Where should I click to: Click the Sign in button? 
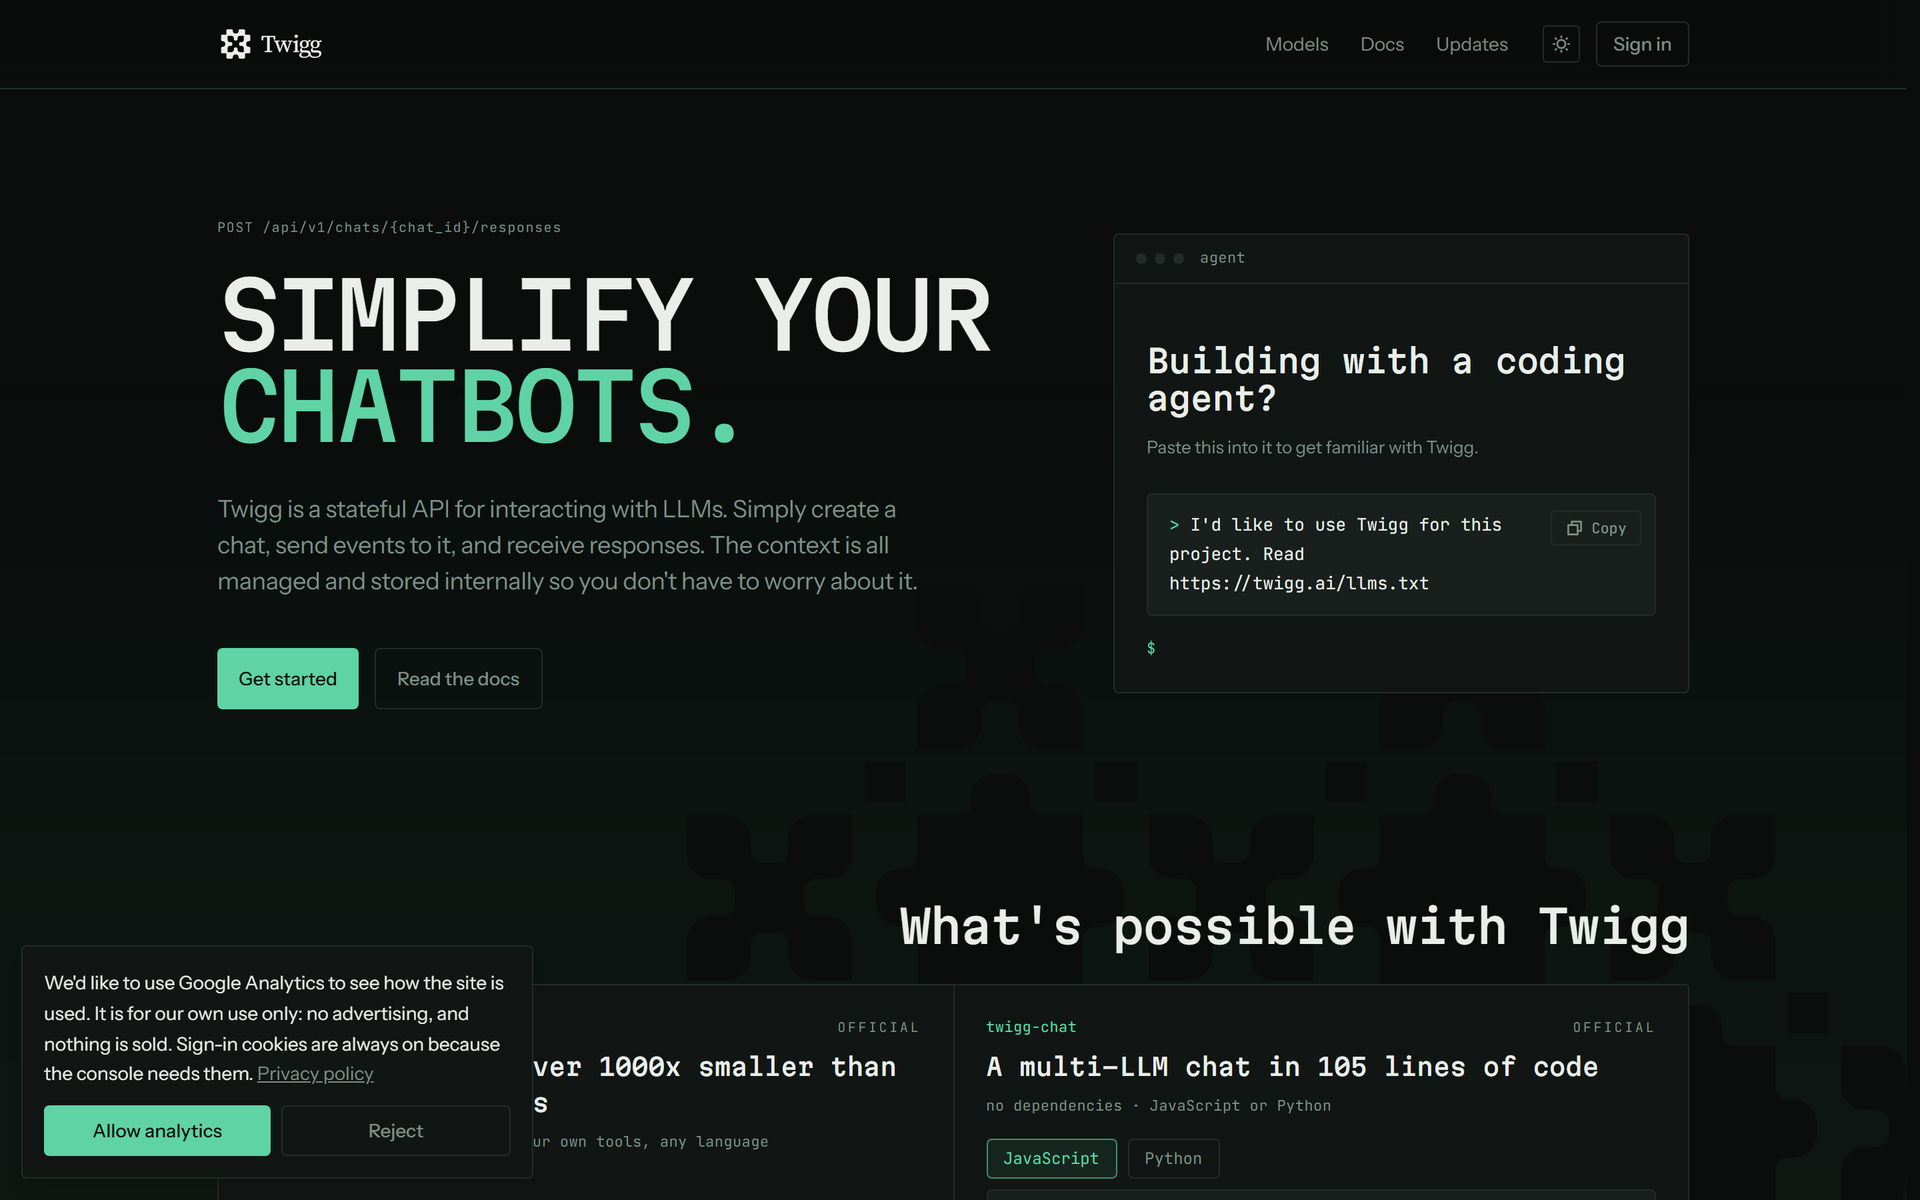pyautogui.click(x=1642, y=44)
